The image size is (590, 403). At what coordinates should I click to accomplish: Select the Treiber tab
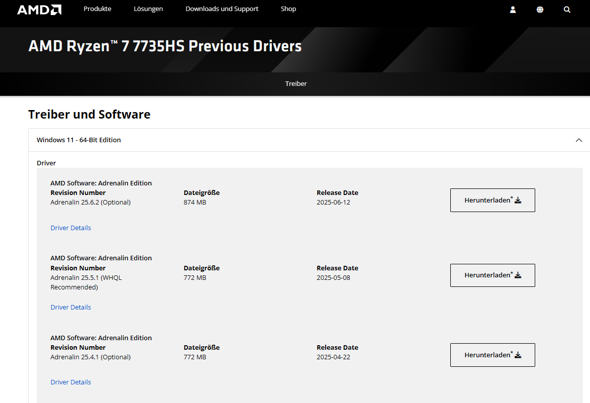click(296, 84)
